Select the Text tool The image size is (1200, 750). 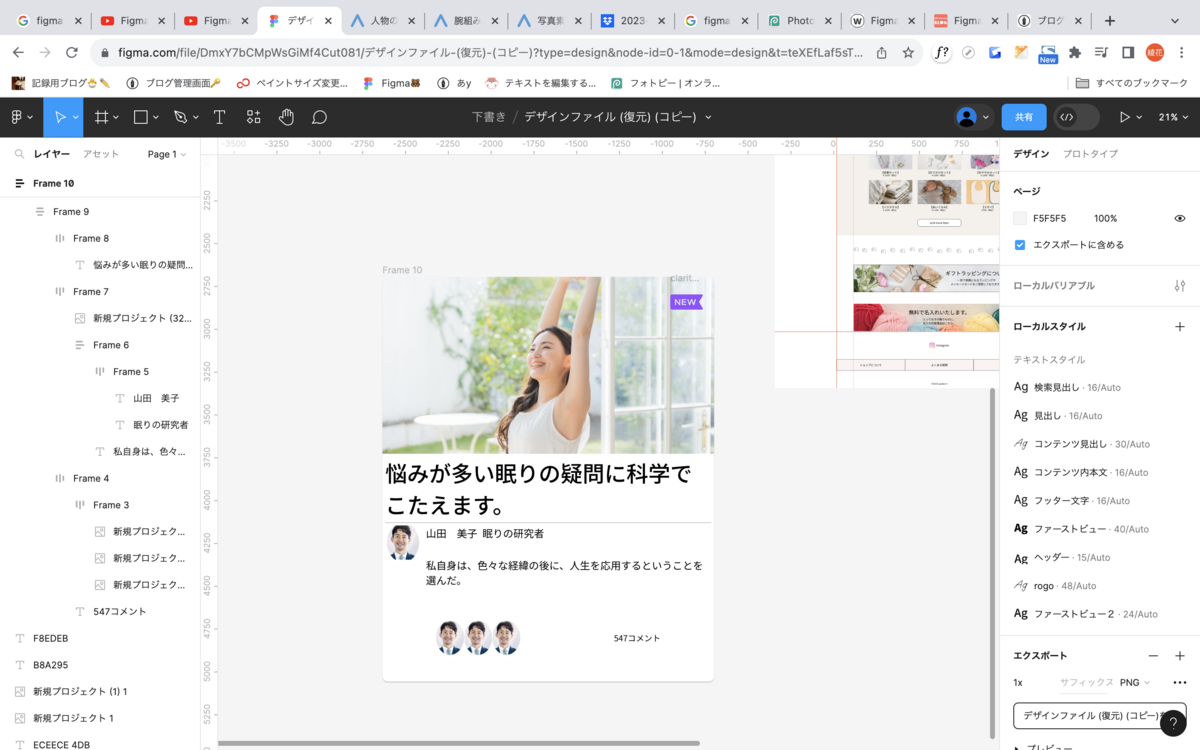click(219, 117)
